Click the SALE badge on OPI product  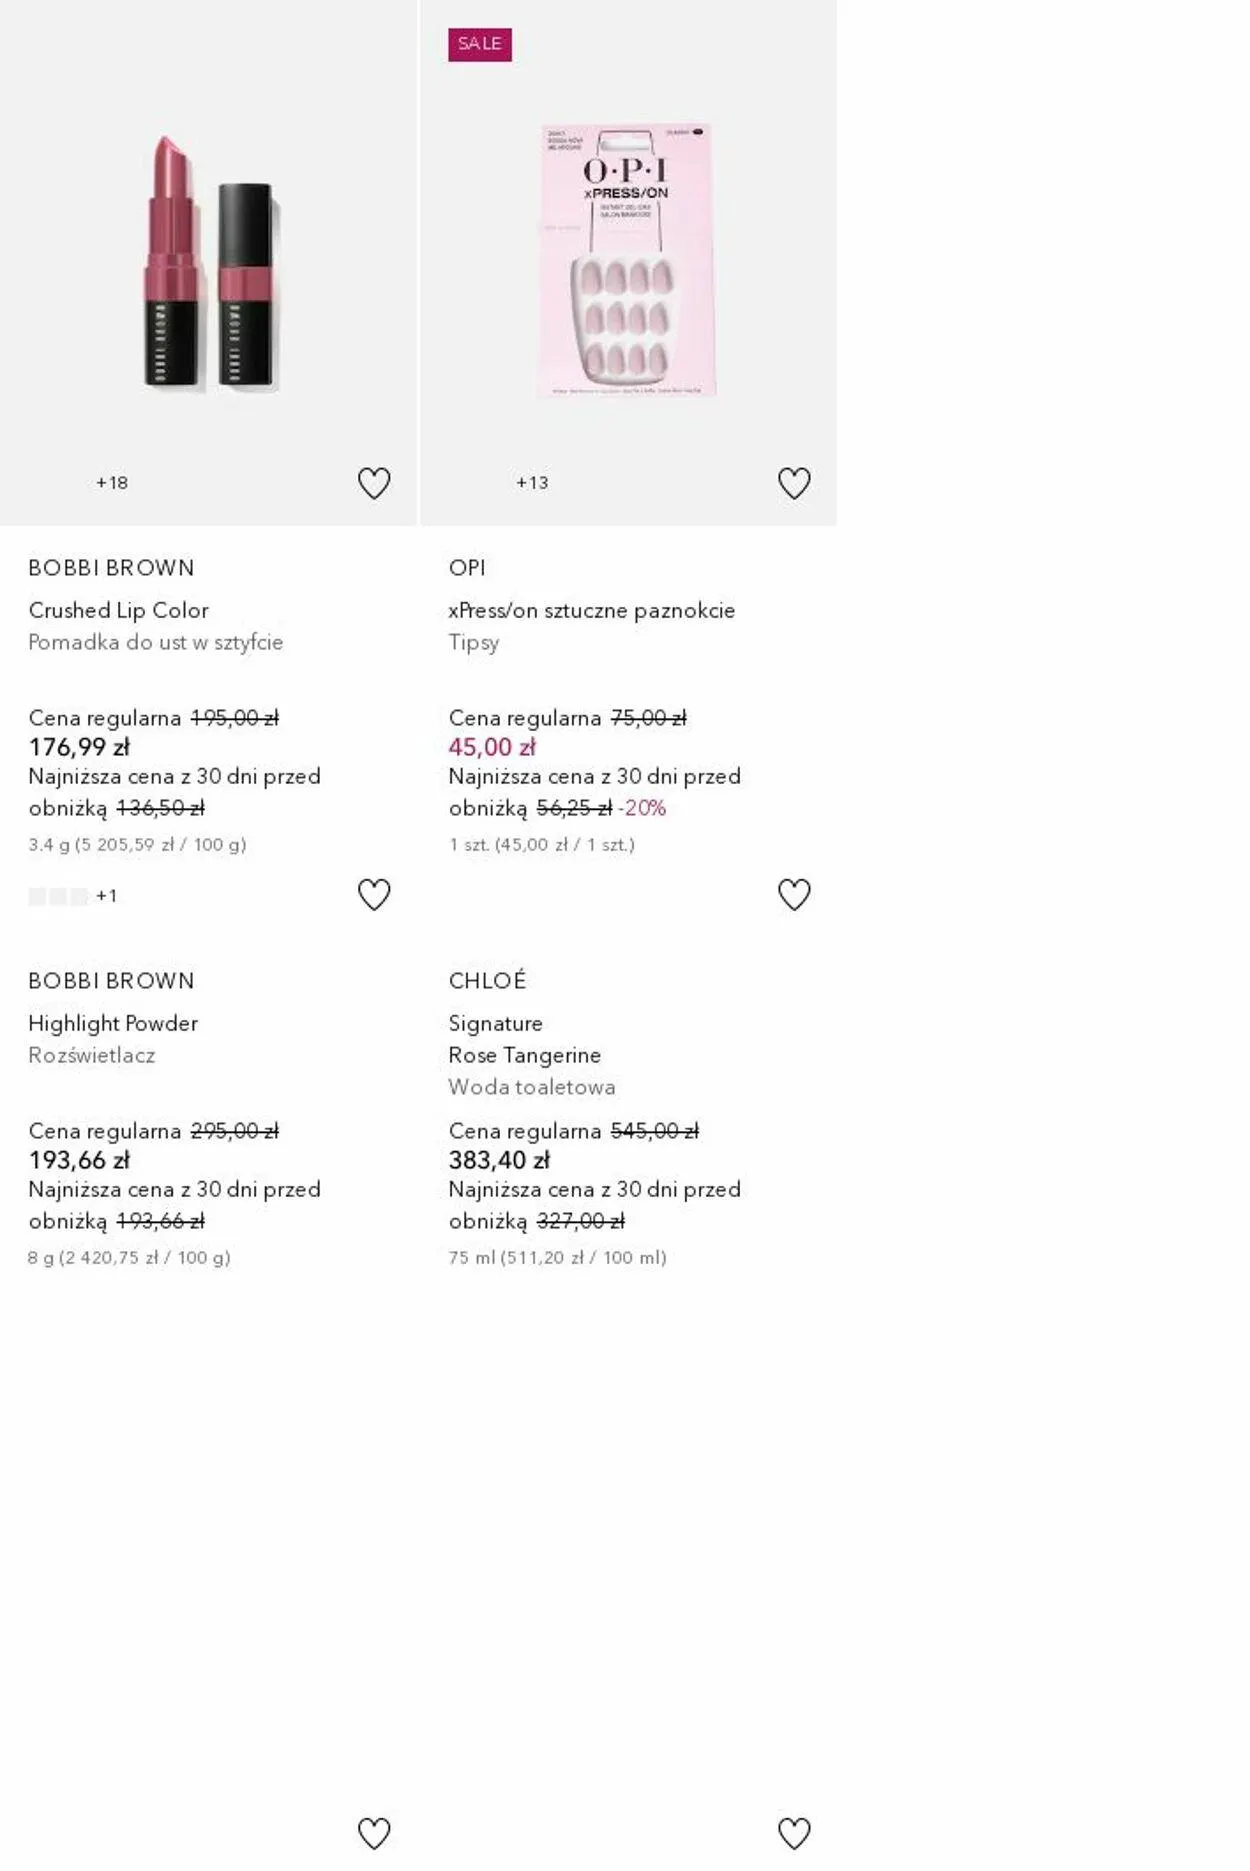tap(479, 44)
